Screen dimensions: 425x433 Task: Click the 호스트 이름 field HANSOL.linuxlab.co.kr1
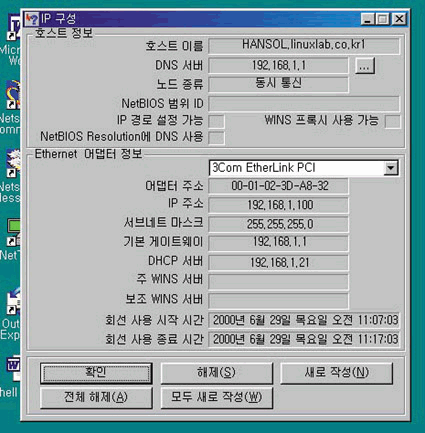pos(304,46)
